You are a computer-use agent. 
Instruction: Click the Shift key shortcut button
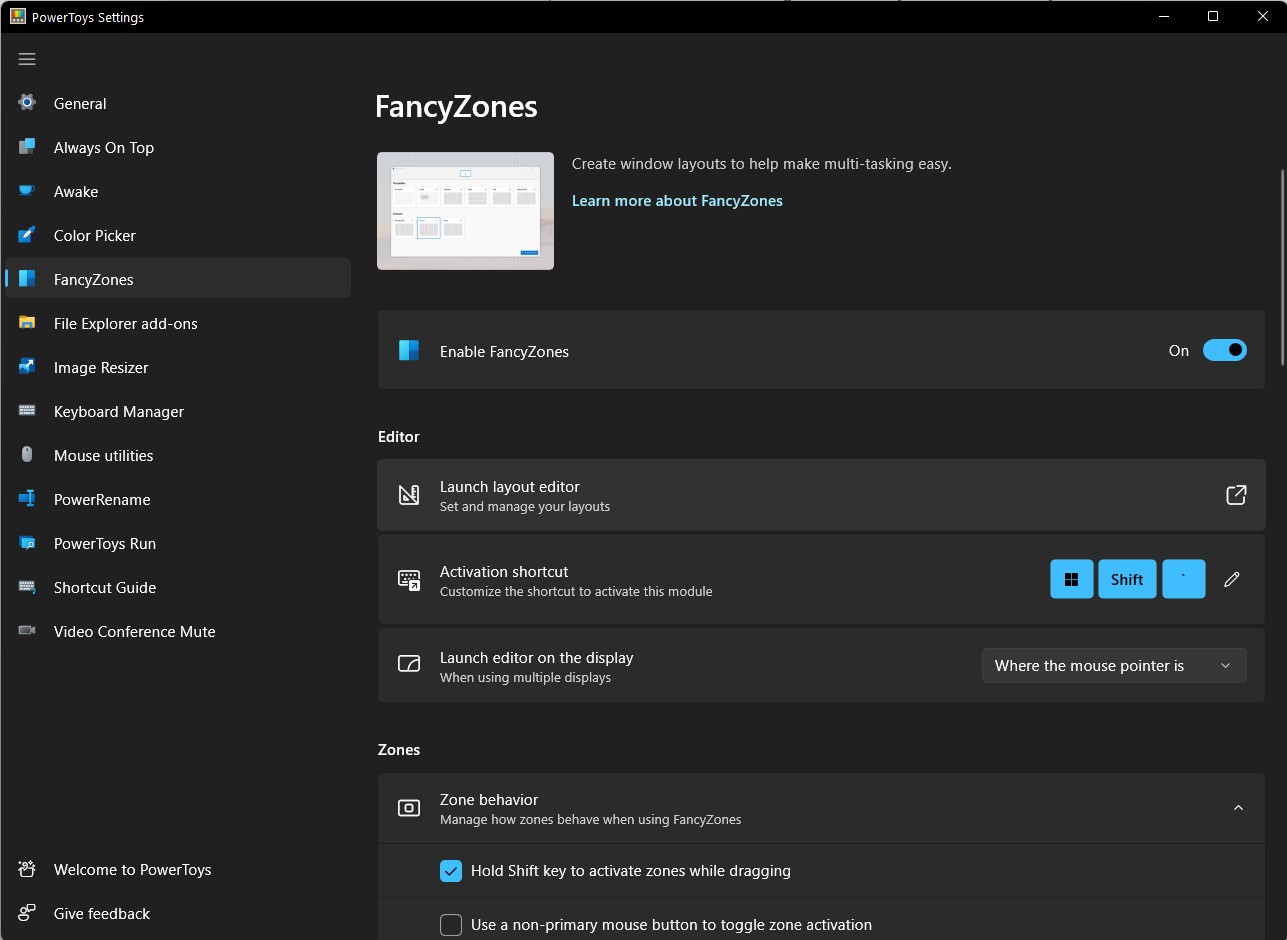[1127, 579]
